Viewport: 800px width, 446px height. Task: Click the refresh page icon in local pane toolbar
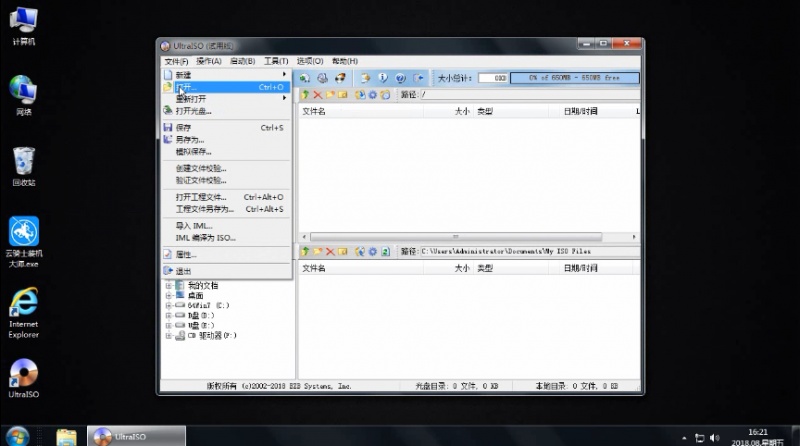tap(385, 252)
